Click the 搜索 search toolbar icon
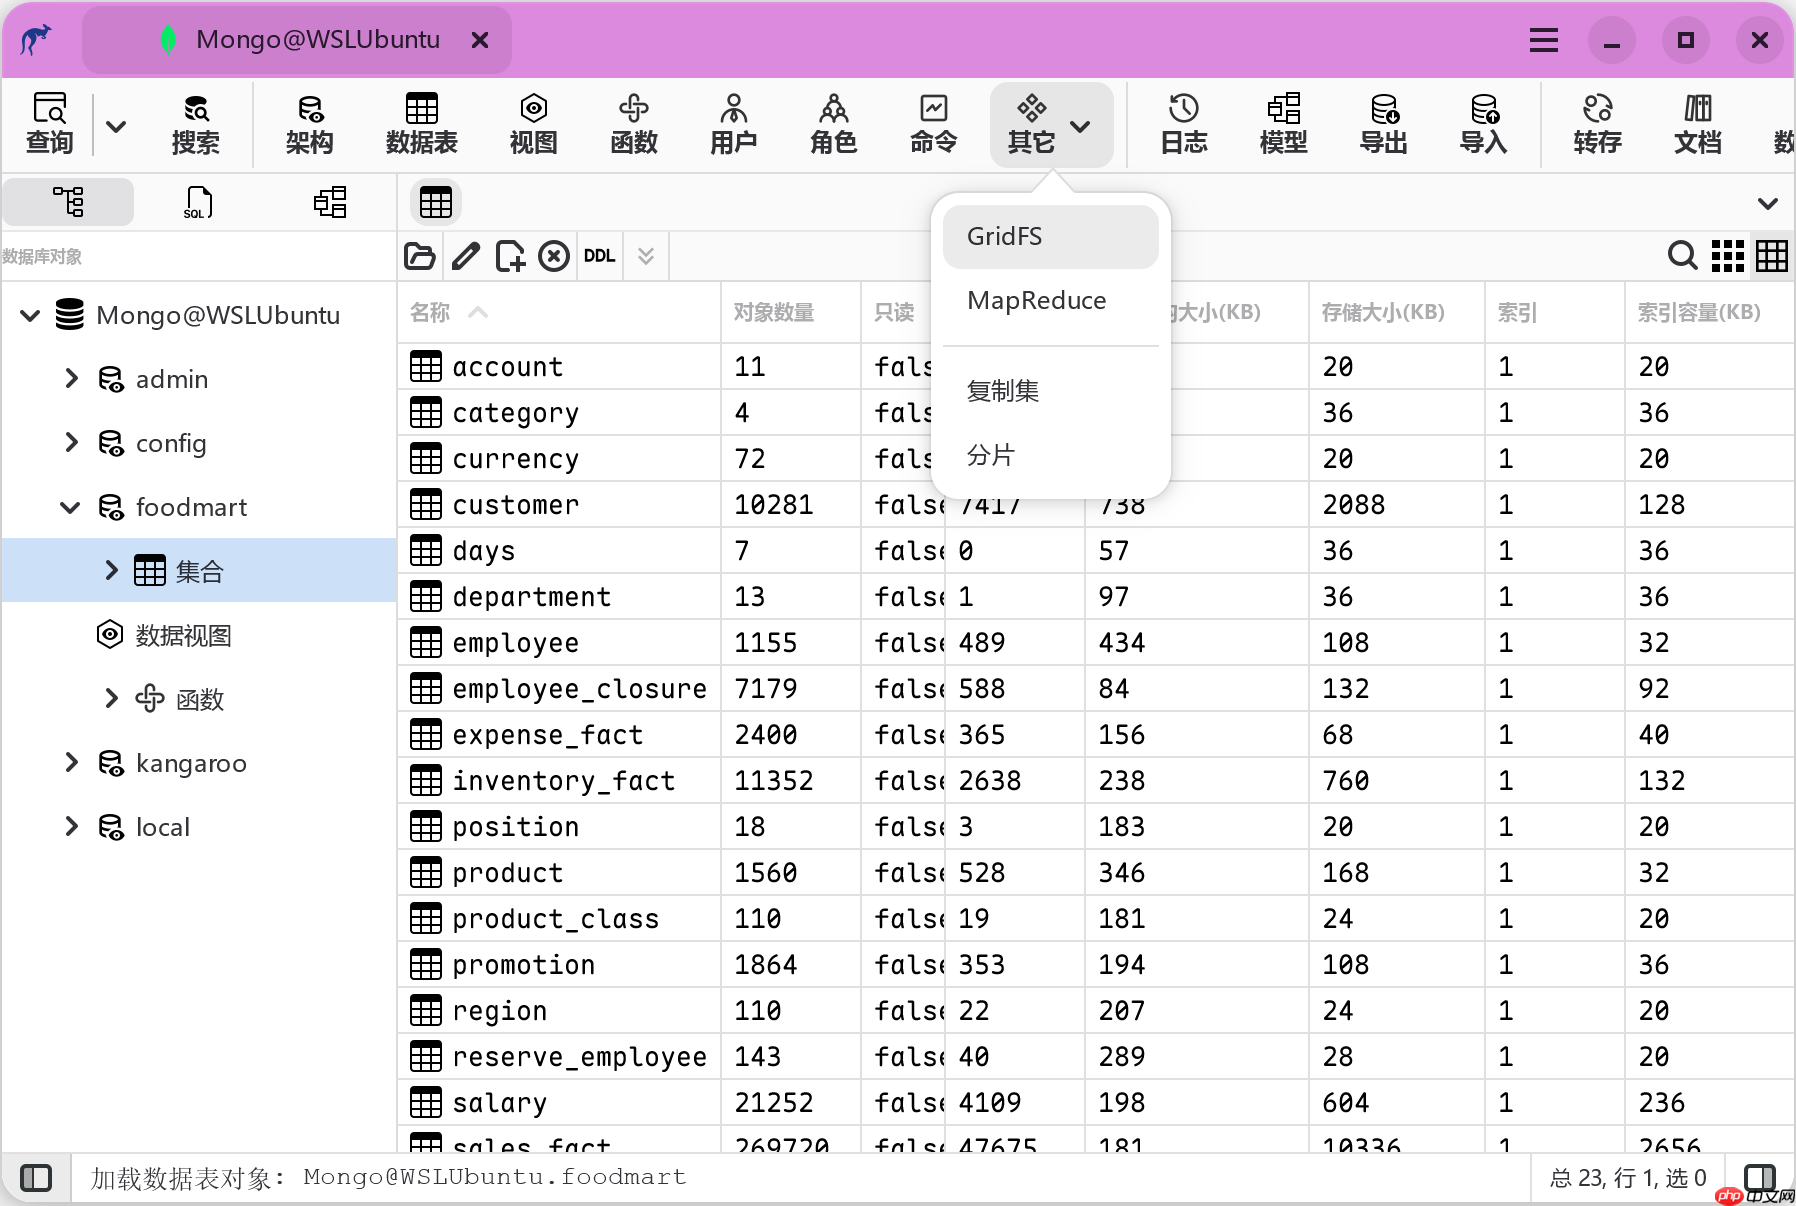Viewport: 1796px width, 1206px height. (195, 124)
